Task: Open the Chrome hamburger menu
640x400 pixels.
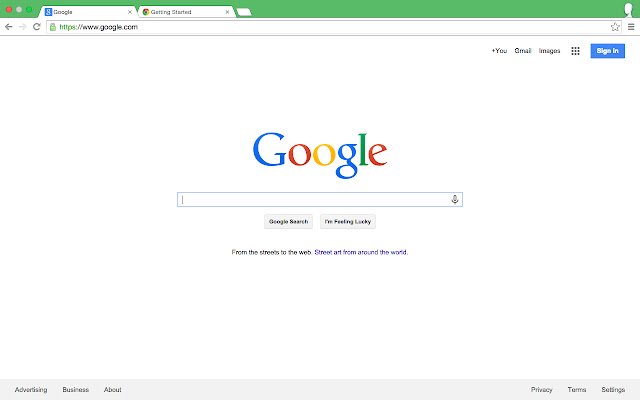Action: click(x=631, y=27)
